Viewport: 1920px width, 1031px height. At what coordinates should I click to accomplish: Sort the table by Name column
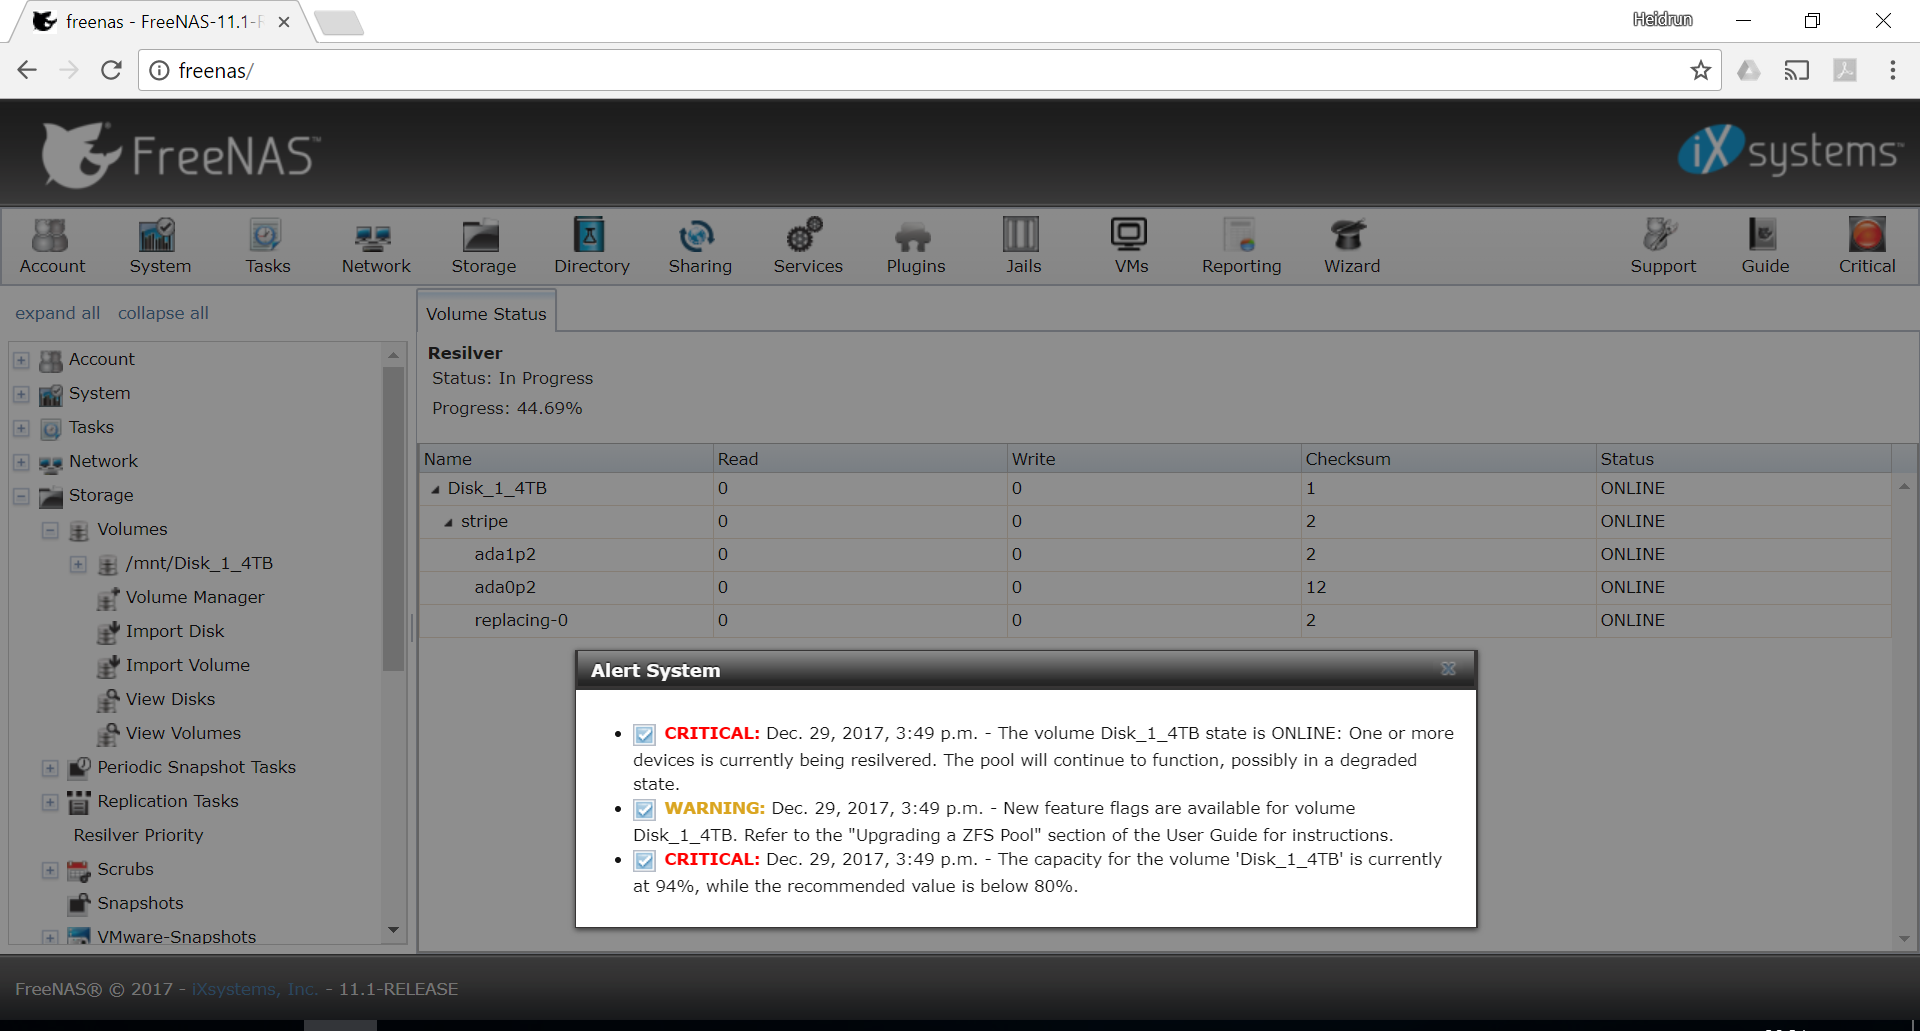[x=566, y=459]
